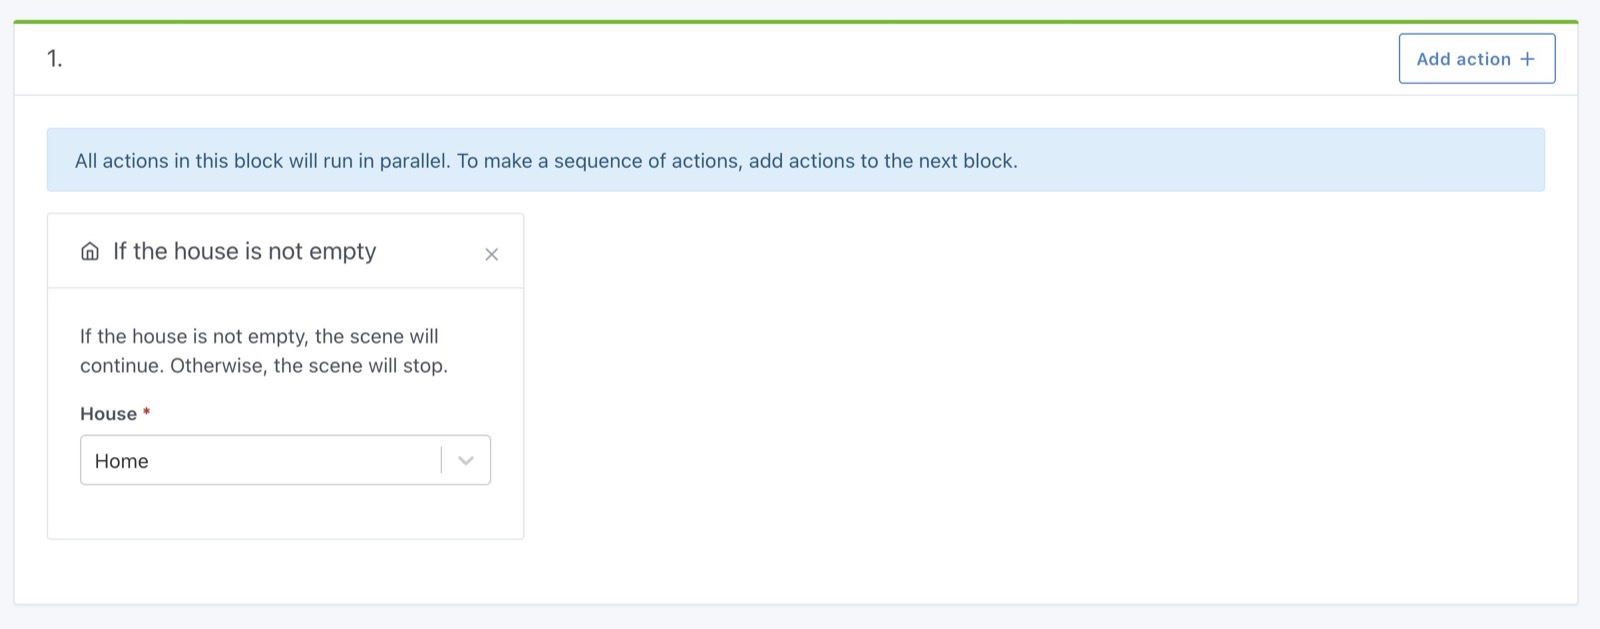This screenshot has height=629, width=1600.
Task: Click the house icon in card header
Action: (x=90, y=251)
